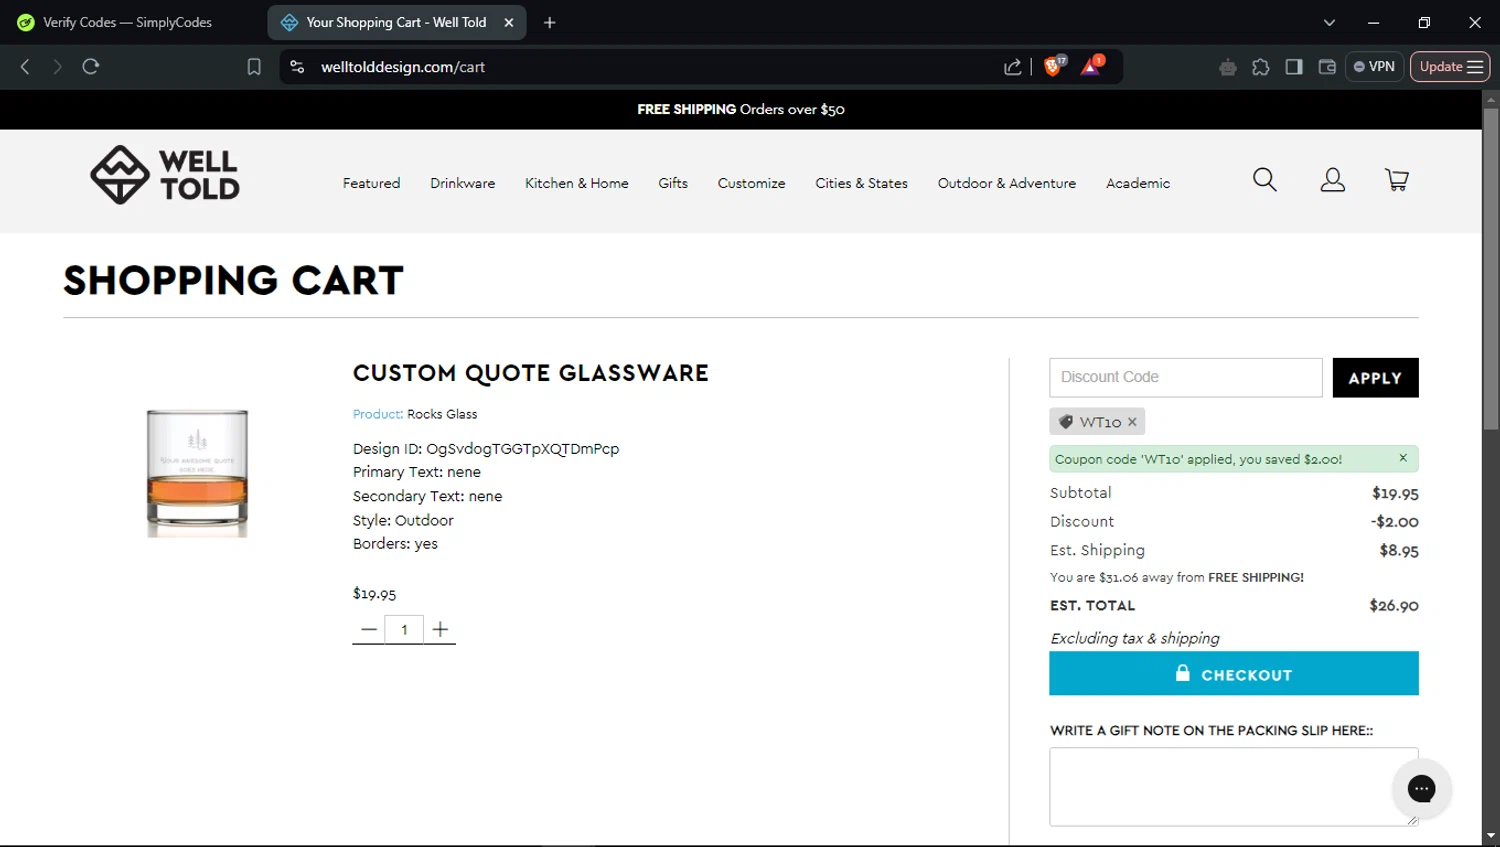Dismiss the coupon applied message
This screenshot has height=847, width=1500.
[x=1403, y=458]
